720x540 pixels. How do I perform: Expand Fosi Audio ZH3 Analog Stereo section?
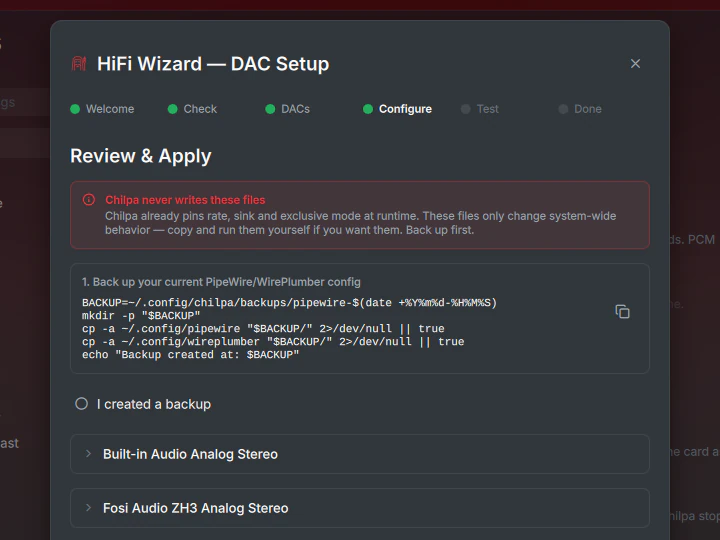tap(360, 508)
